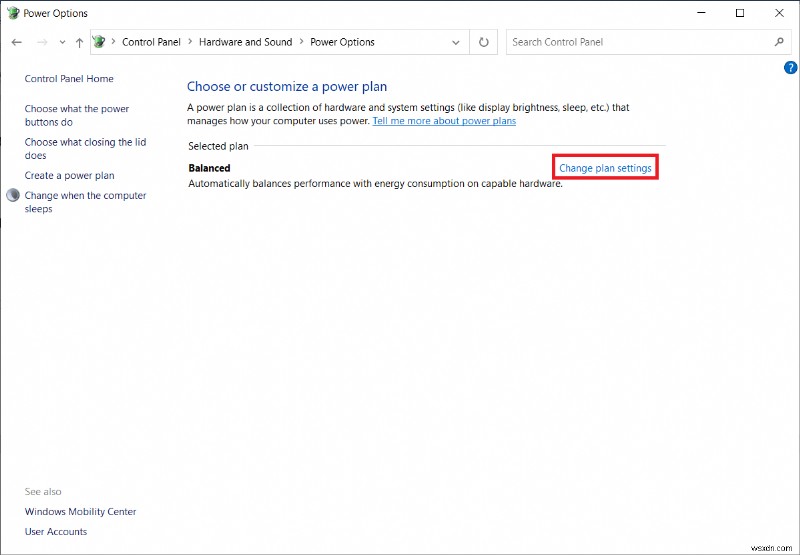Open Tell me more about power plans

tap(444, 121)
